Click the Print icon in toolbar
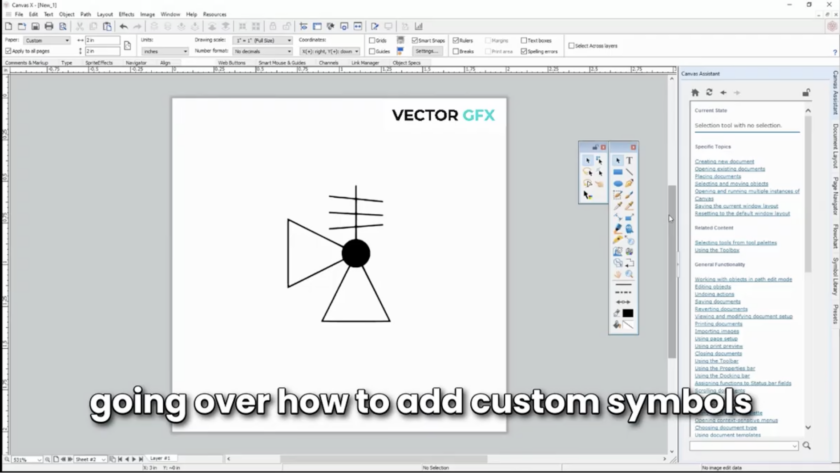 pyautogui.click(x=49, y=26)
